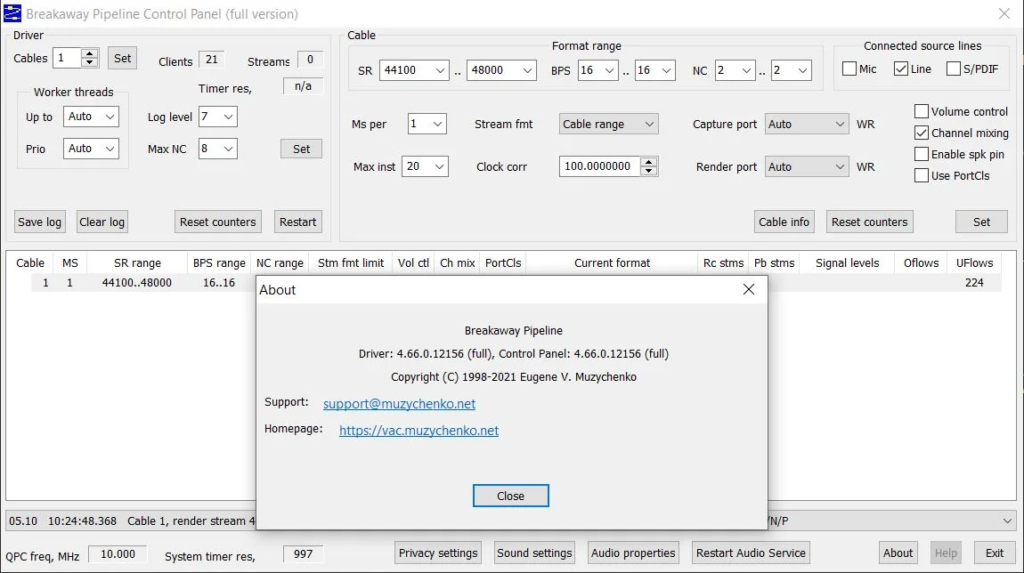Click the UFlows column header
This screenshot has width=1024, height=573.
[x=974, y=263]
